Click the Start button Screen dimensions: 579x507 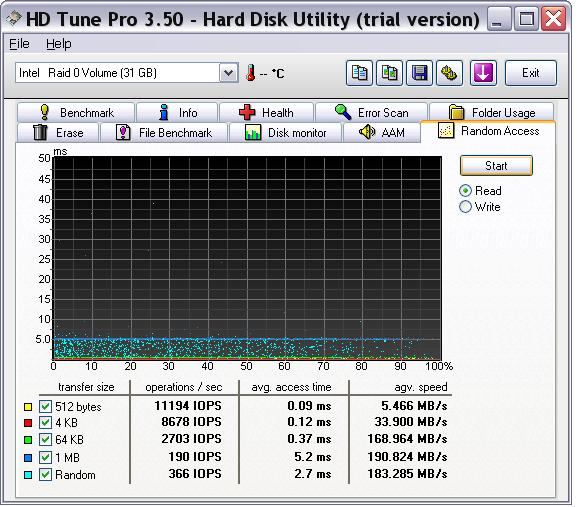tap(496, 165)
